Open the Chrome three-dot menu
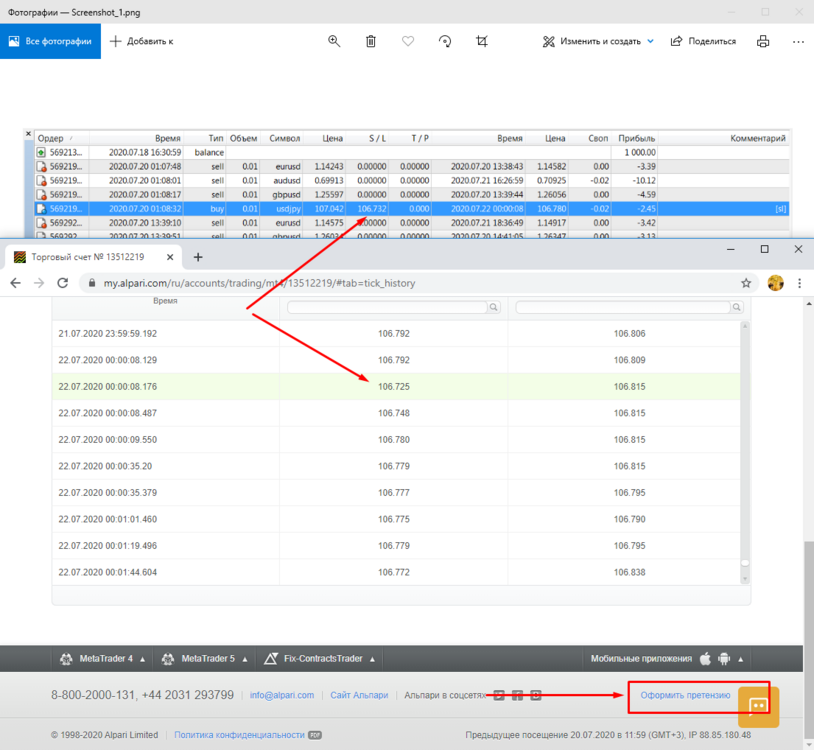Screen dimensions: 814x750 (x=799, y=283)
